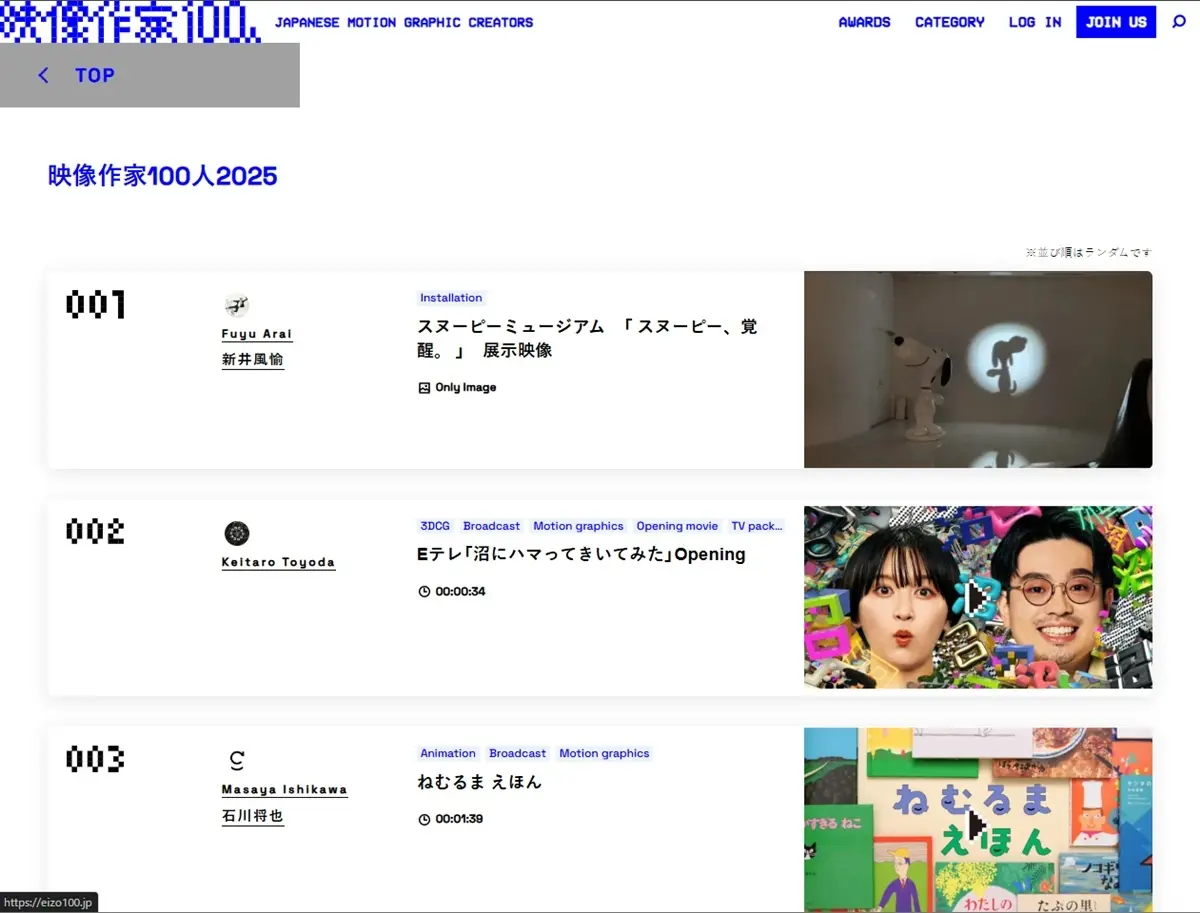Open the search with the magnifier icon
This screenshot has width=1200, height=913.
pos(1180,21)
